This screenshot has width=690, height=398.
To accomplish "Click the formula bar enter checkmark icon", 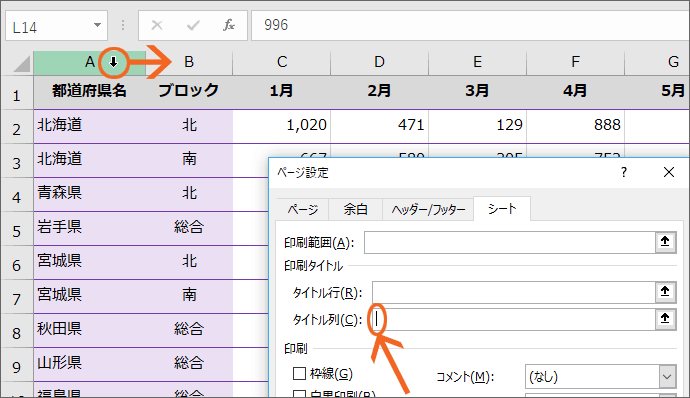I will coord(193,25).
